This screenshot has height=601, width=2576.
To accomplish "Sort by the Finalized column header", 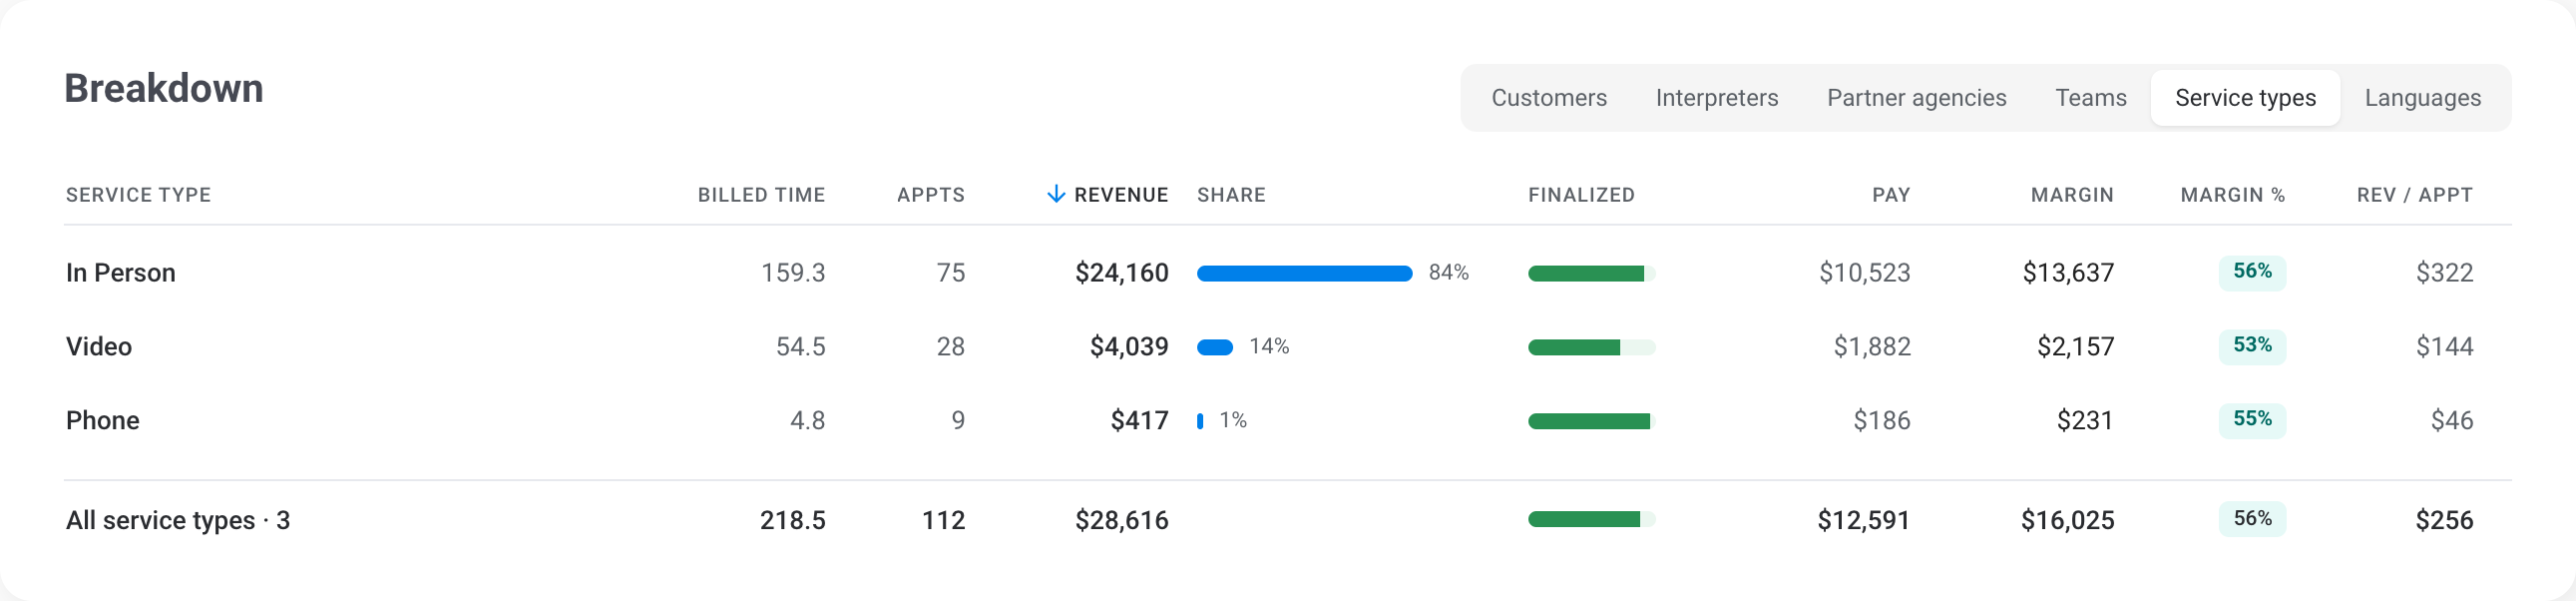I will pyautogui.click(x=1581, y=195).
